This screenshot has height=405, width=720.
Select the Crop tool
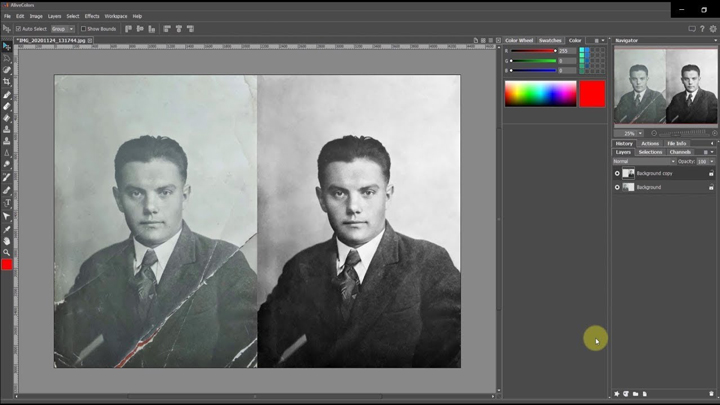point(7,81)
